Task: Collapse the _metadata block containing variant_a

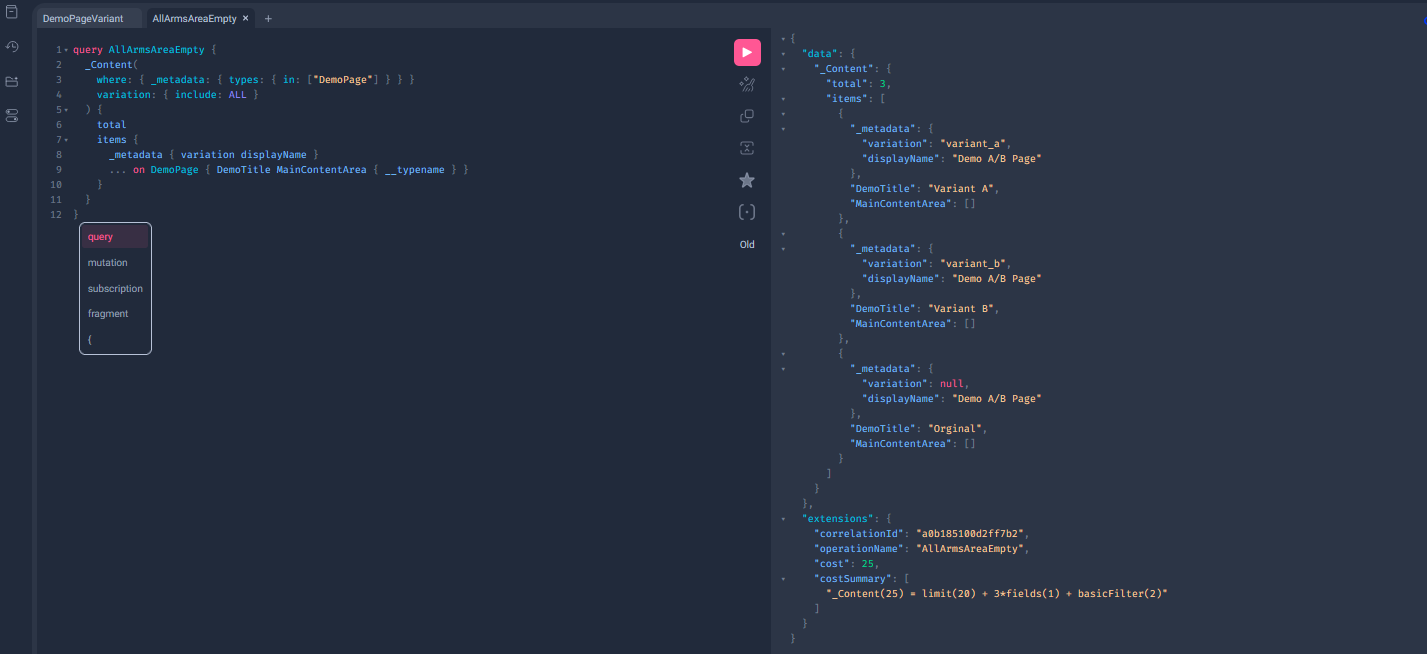Action: (784, 128)
